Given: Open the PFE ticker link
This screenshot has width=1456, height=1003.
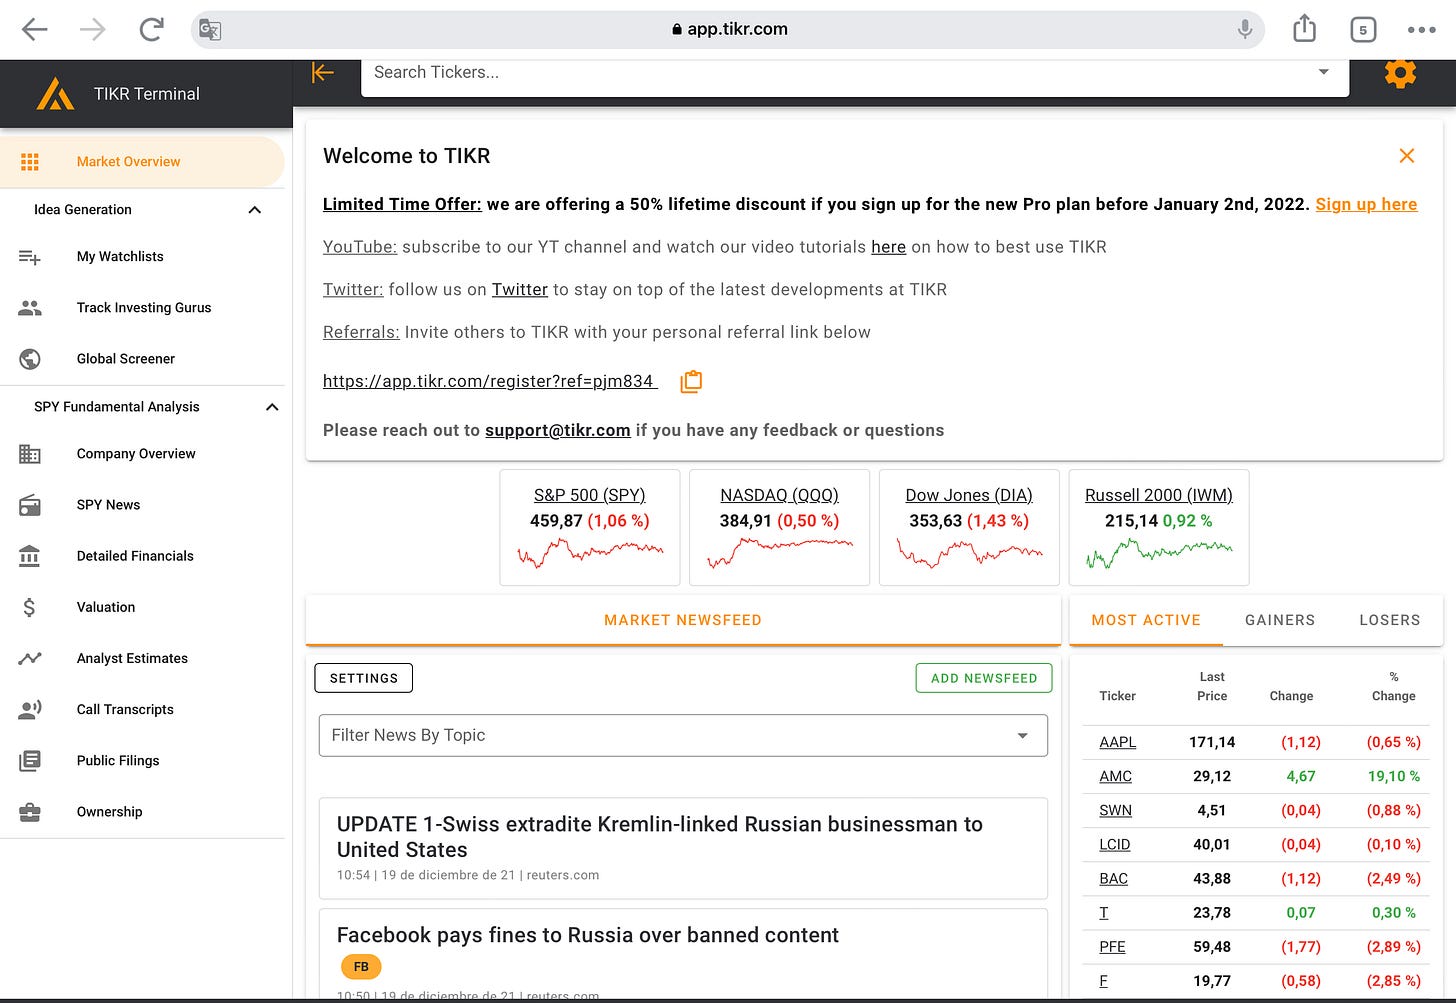Looking at the screenshot, I should pyautogui.click(x=1112, y=946).
